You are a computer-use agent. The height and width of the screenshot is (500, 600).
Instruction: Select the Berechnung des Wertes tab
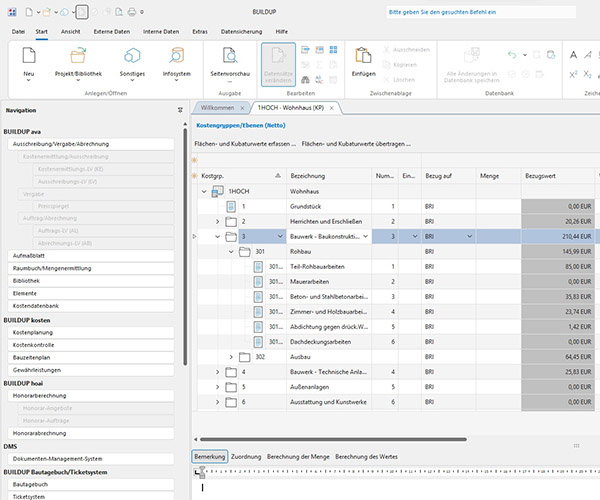pyautogui.click(x=366, y=457)
